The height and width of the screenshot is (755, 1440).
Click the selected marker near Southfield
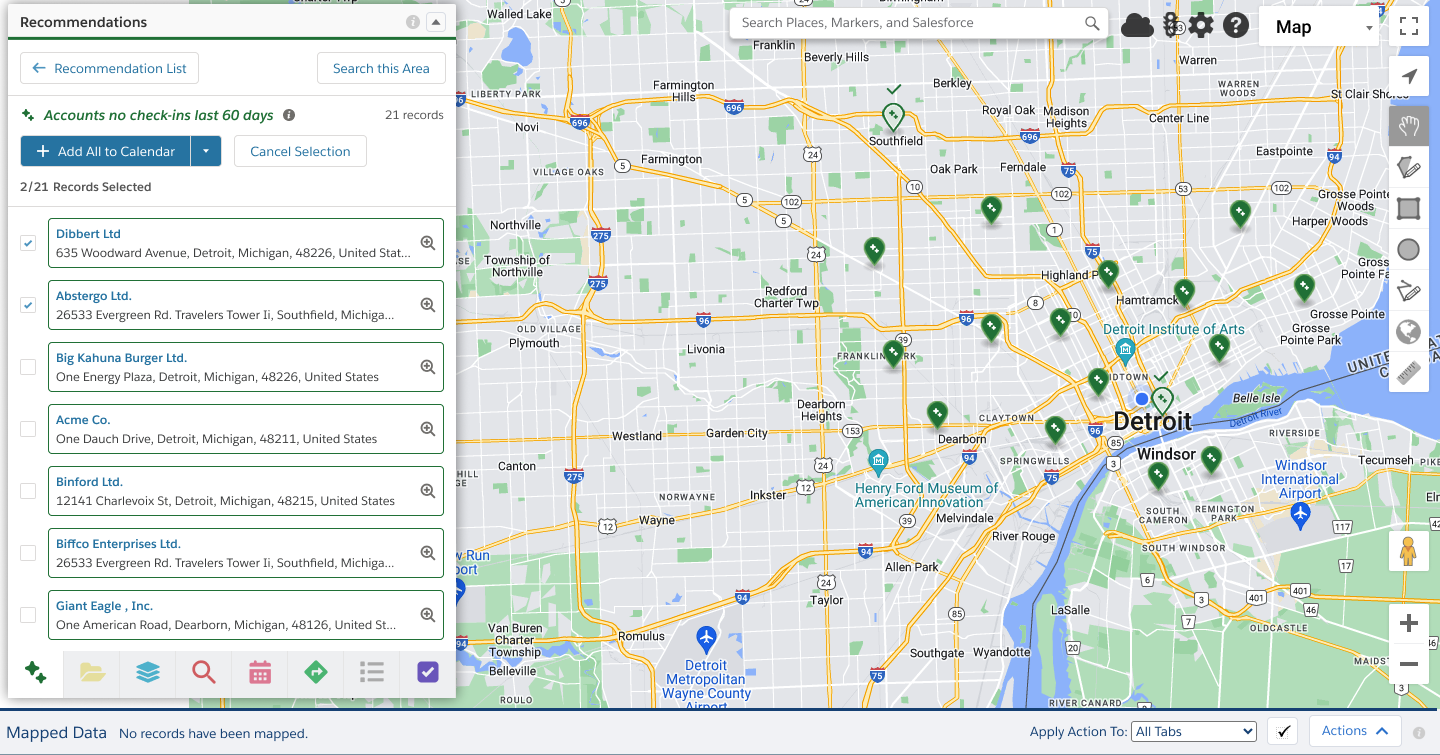tap(893, 118)
